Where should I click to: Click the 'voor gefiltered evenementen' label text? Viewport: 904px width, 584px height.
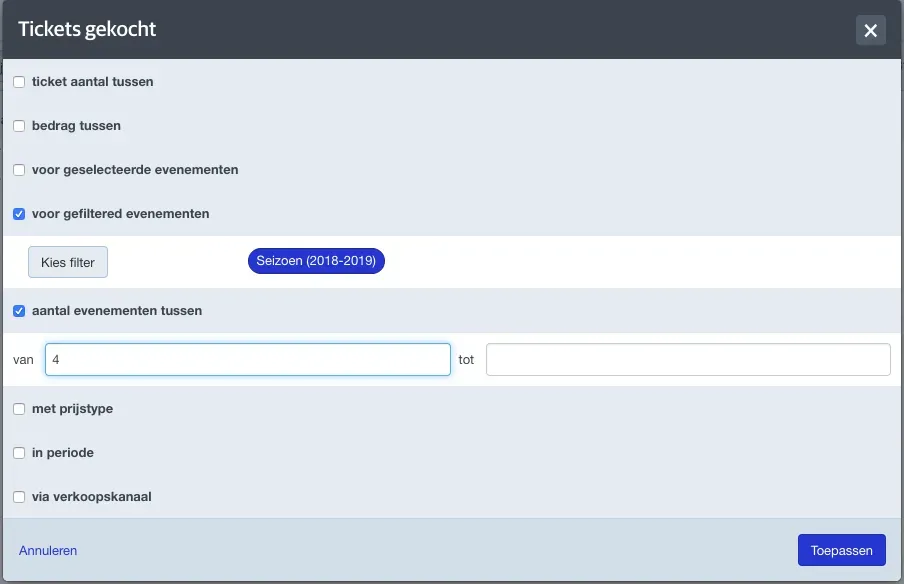pos(120,214)
